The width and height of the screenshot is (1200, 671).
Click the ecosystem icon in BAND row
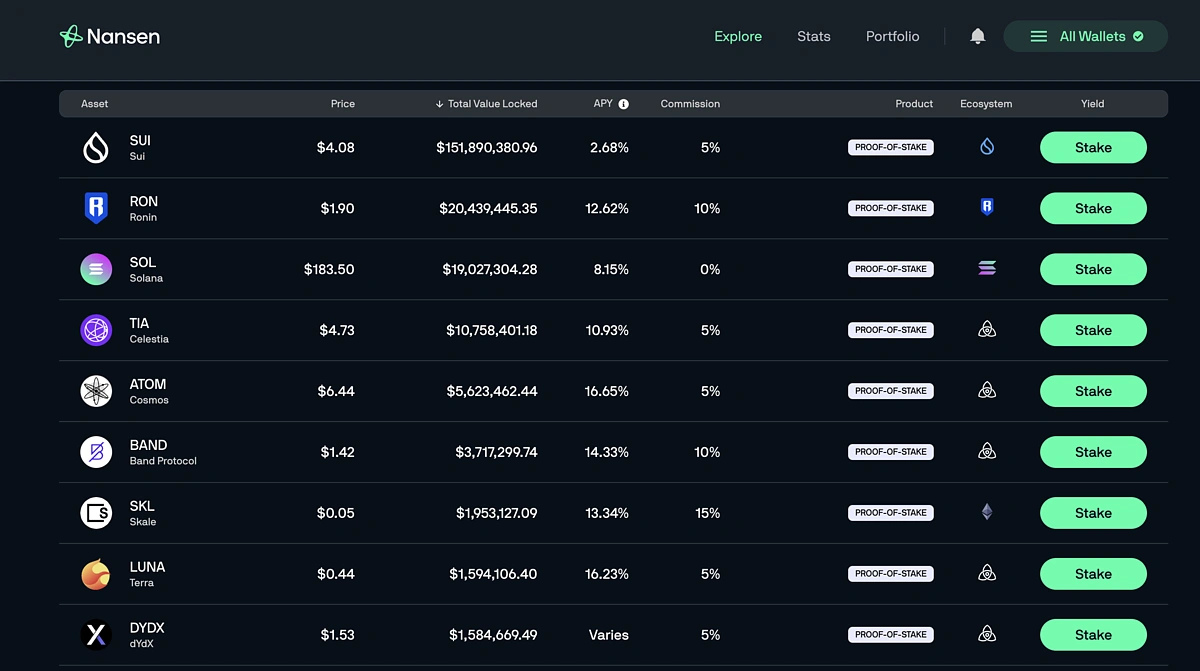point(987,452)
